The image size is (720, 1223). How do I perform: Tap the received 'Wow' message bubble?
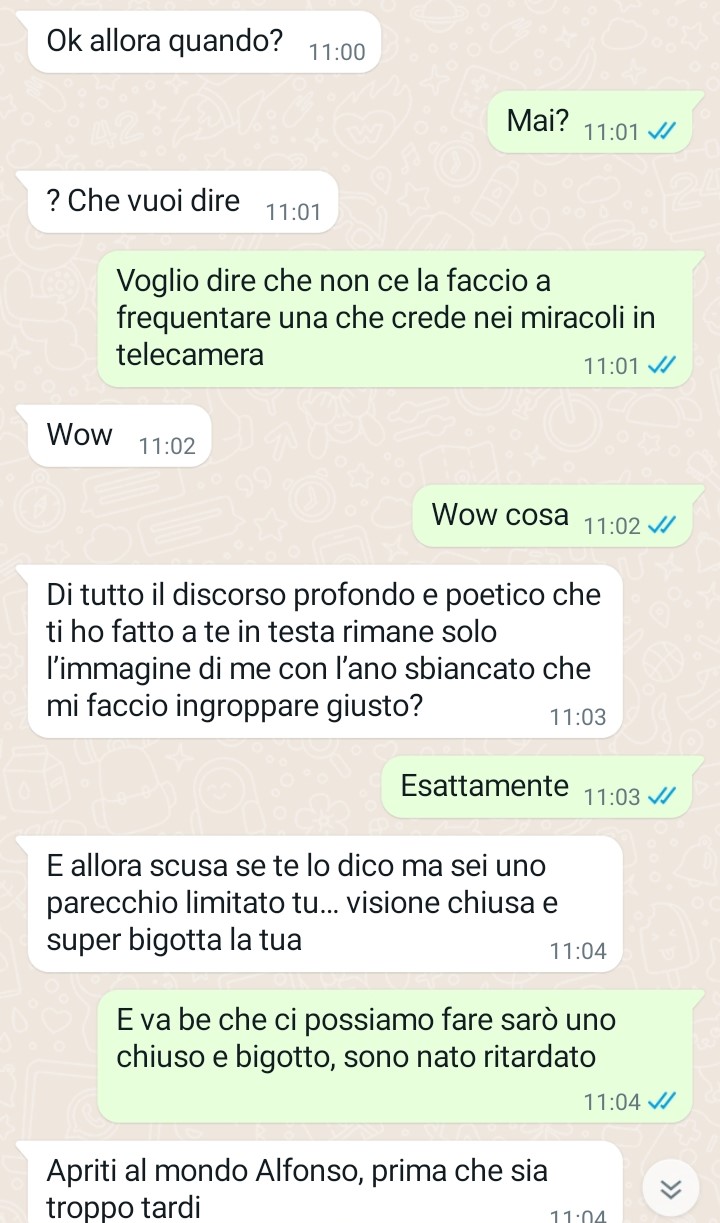(120, 436)
